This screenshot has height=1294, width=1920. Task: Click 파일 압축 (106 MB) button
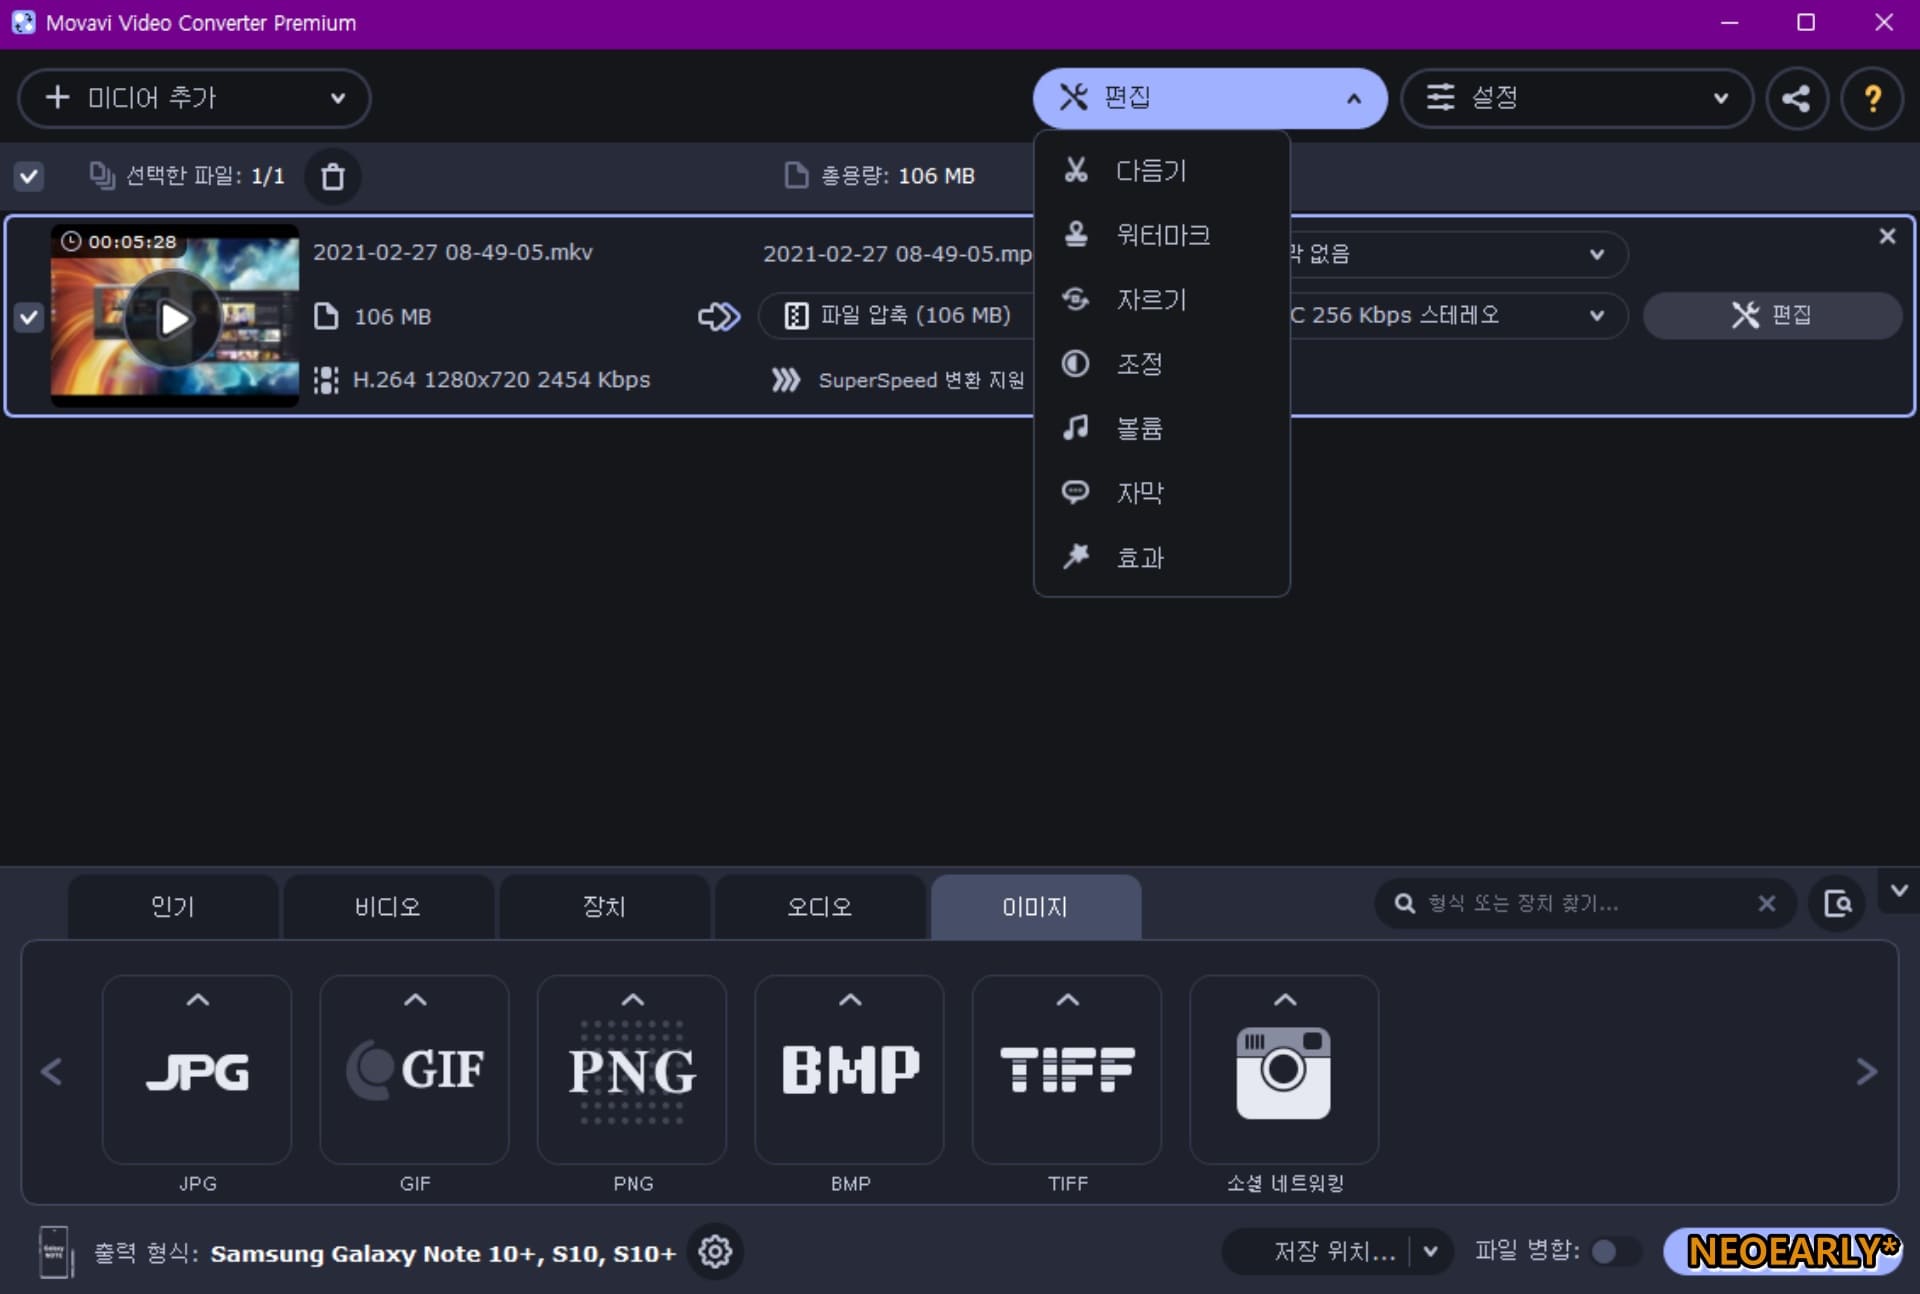tap(897, 316)
